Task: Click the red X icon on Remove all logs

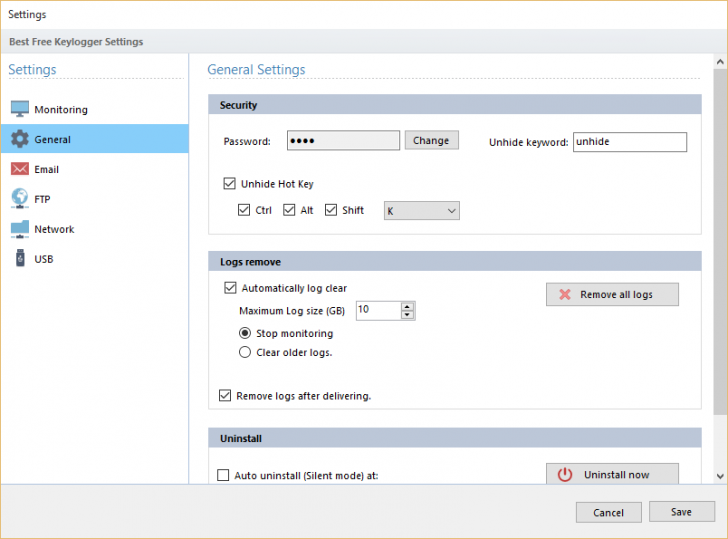Action: (565, 294)
